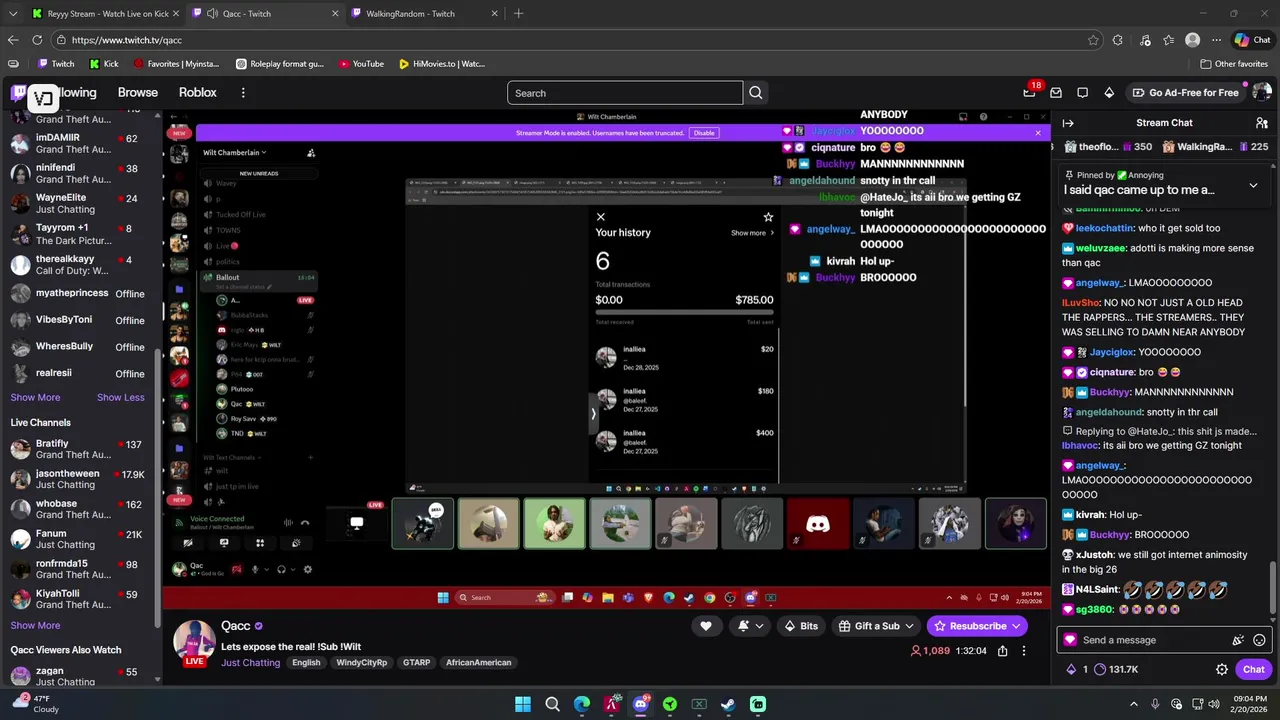Click channel points balance 131.7K
The height and width of the screenshot is (720, 1280).
click(1116, 669)
